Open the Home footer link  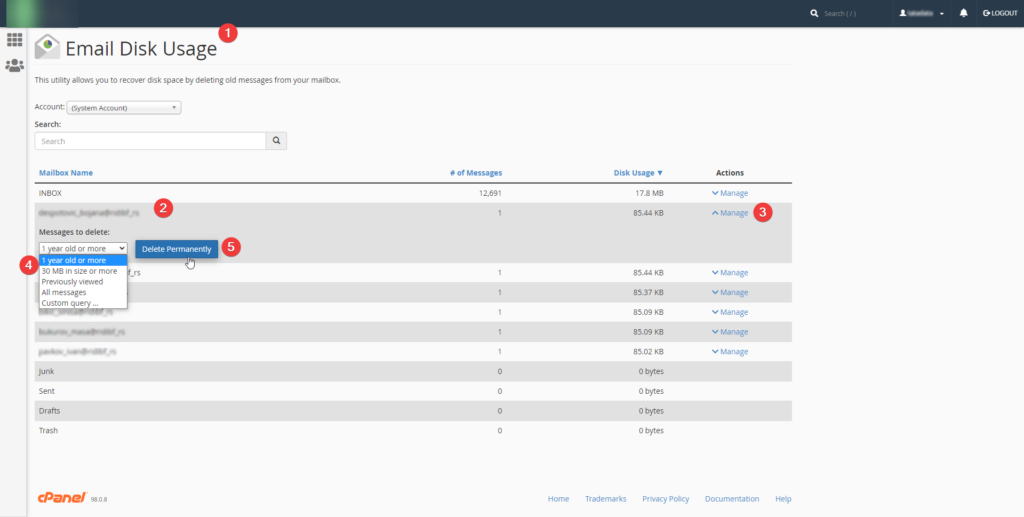click(558, 499)
